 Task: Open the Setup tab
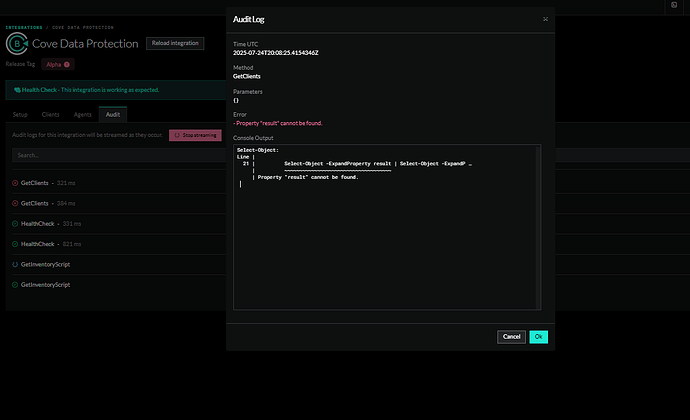click(x=20, y=114)
